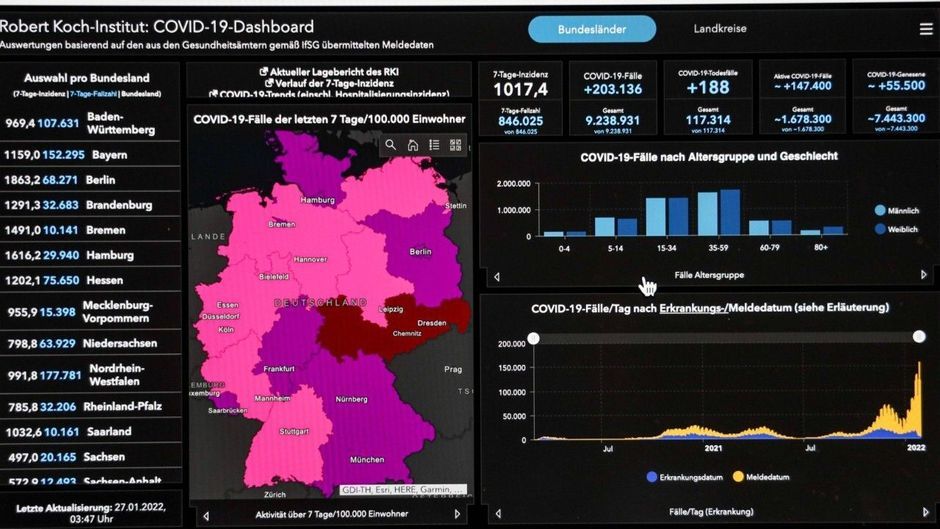
Task: Select Sachsen row in the list
Action: click(90, 457)
